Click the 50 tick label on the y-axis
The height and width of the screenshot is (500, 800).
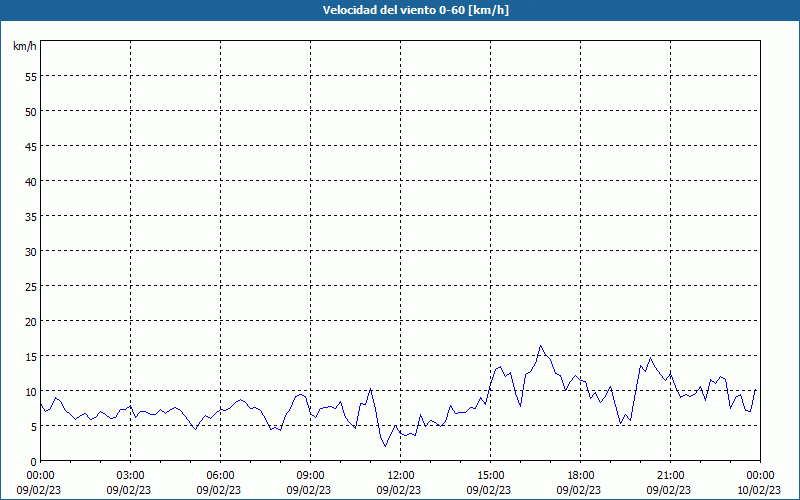(x=30, y=111)
